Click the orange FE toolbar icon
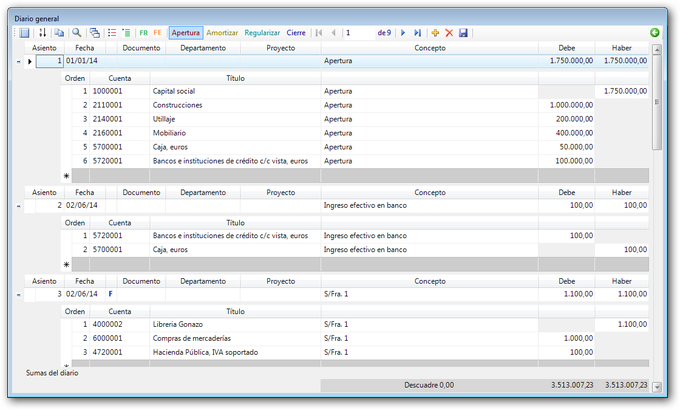Viewport: 680px width, 410px height. pos(157,33)
